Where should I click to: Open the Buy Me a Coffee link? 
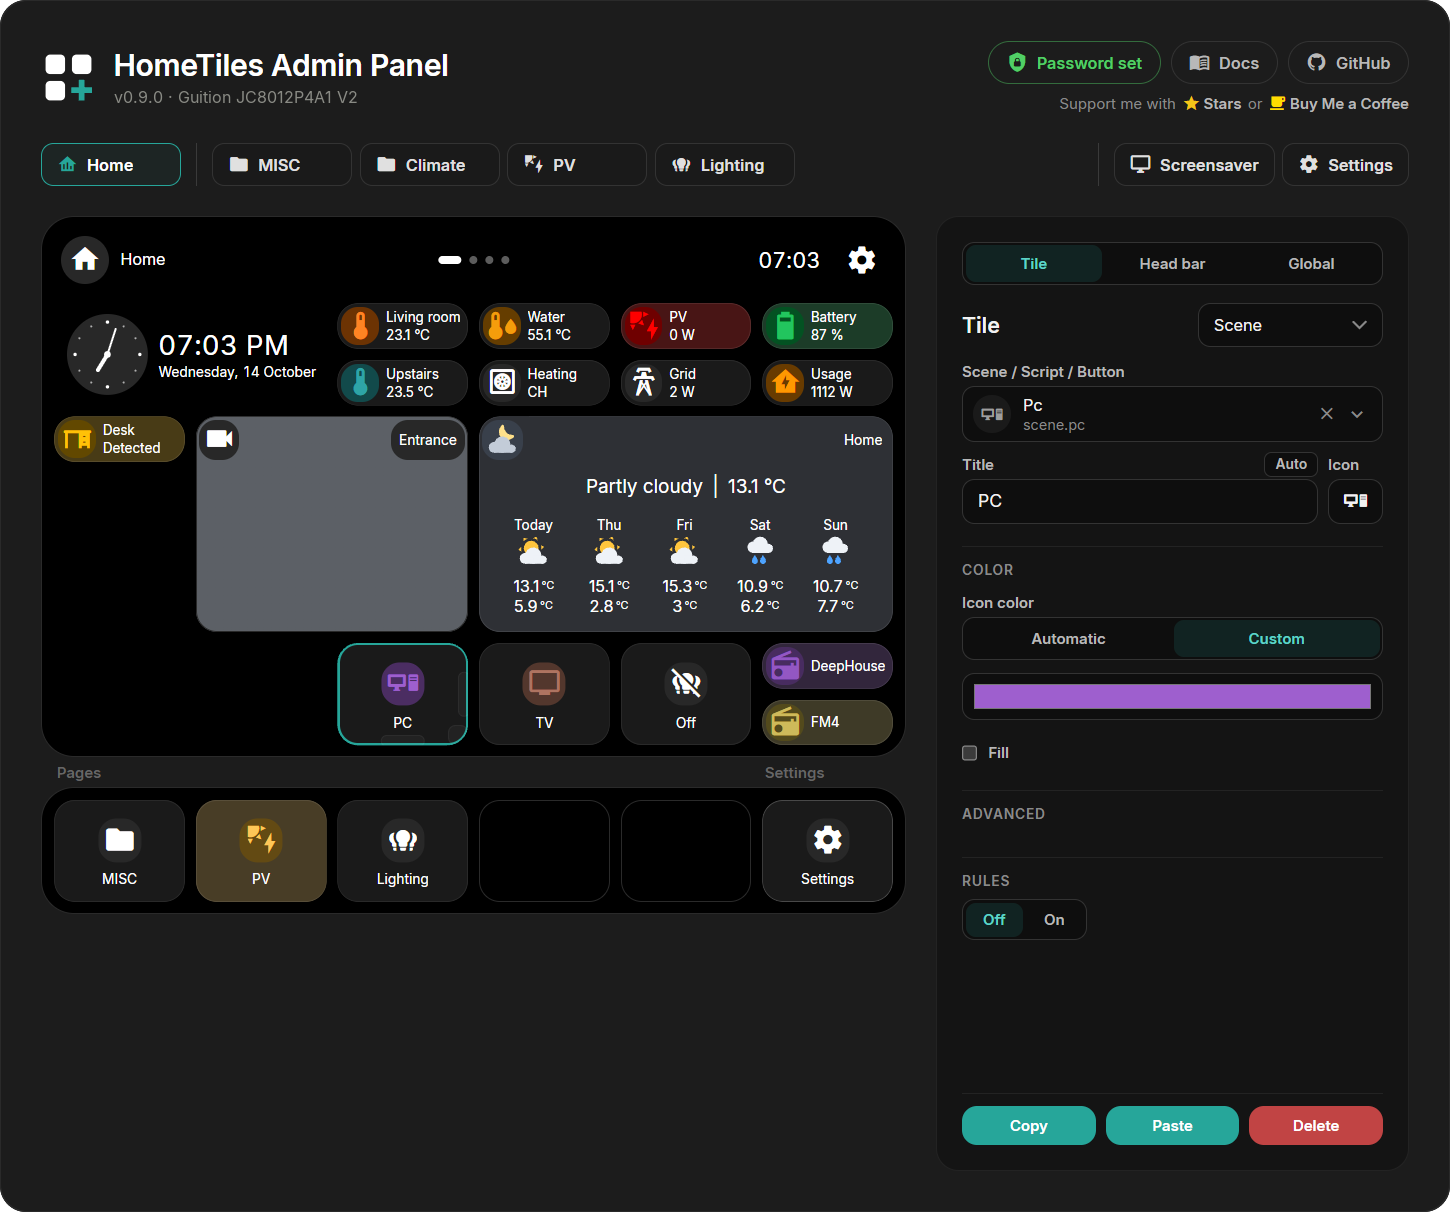tap(1339, 104)
